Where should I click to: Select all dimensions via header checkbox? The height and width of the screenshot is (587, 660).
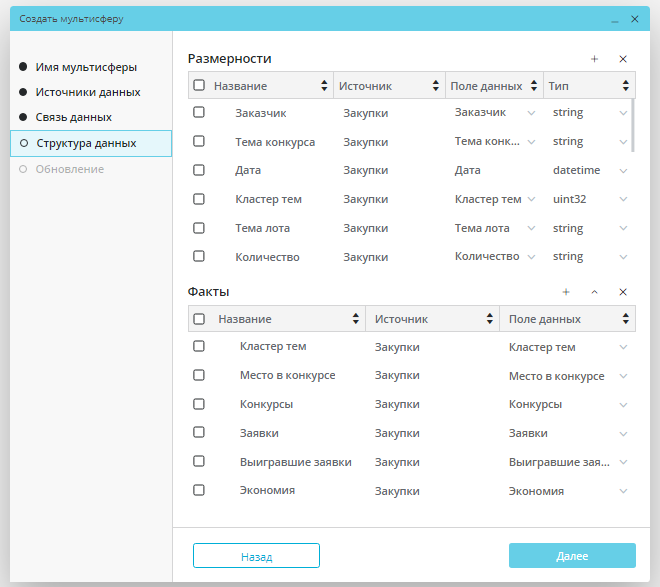(199, 86)
